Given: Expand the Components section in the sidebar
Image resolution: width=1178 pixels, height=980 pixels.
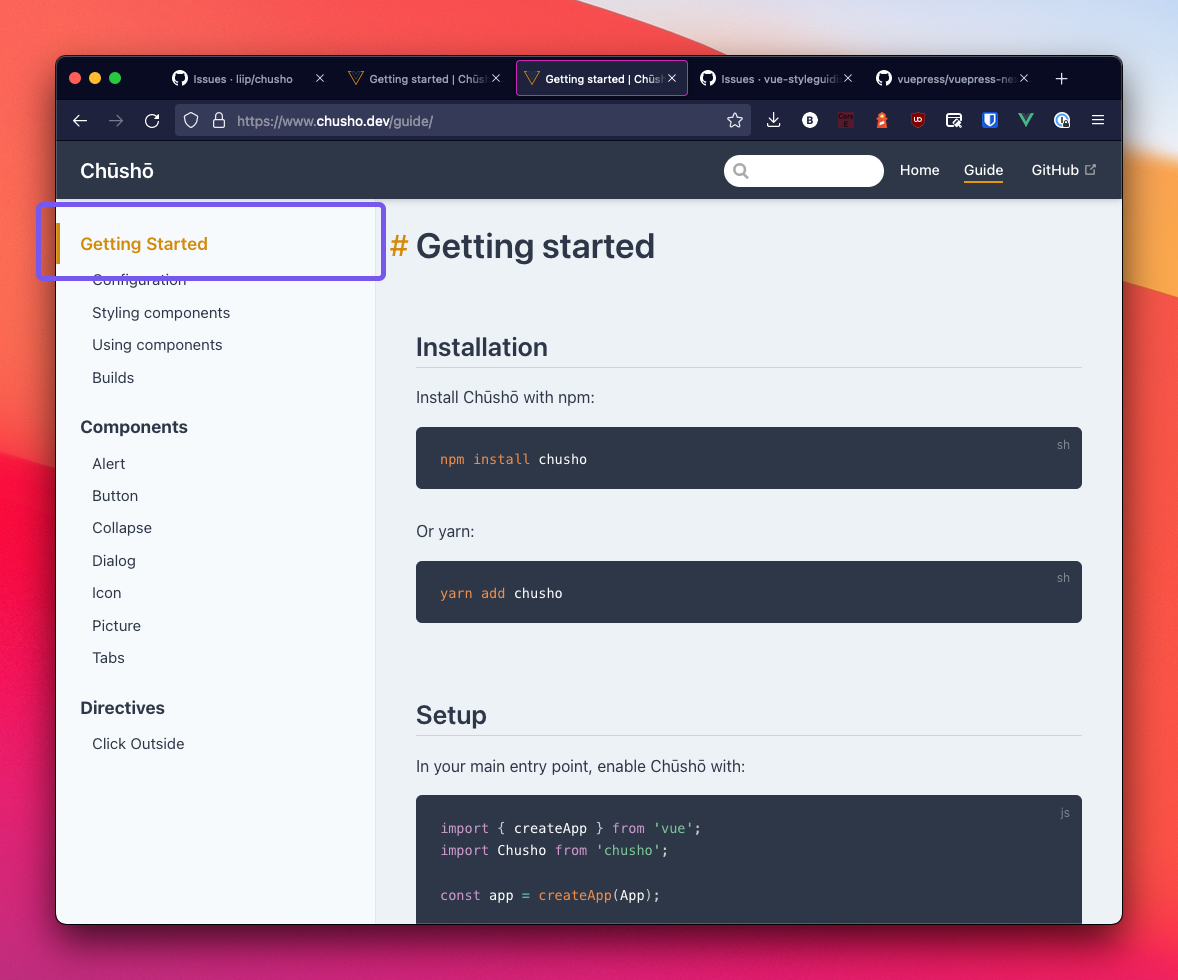Looking at the screenshot, I should point(134,427).
